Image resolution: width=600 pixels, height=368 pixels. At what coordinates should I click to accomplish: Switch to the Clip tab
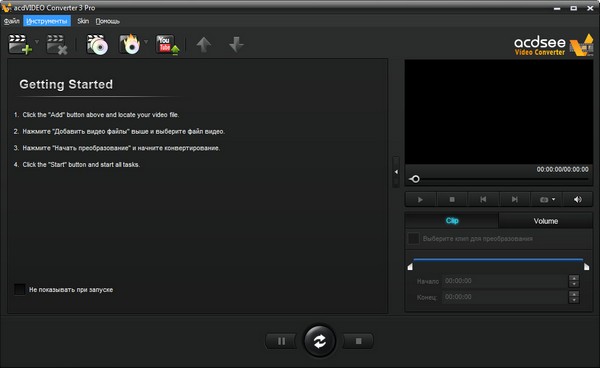pyautogui.click(x=452, y=221)
